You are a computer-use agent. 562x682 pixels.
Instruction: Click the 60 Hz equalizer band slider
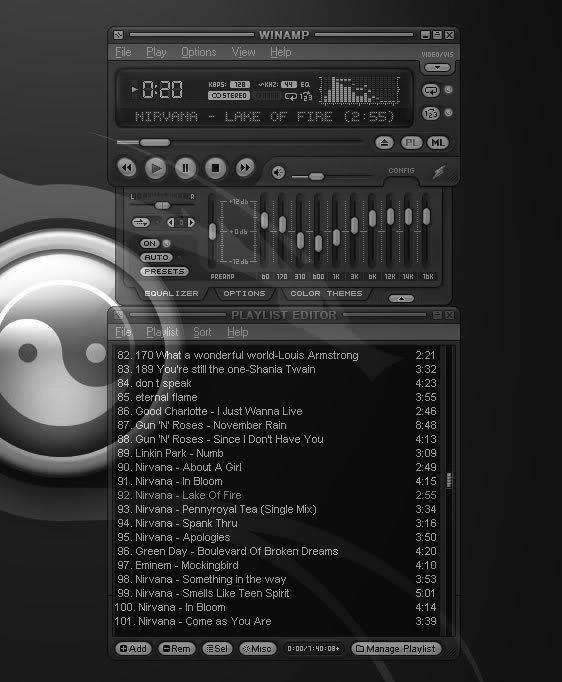pos(264,220)
